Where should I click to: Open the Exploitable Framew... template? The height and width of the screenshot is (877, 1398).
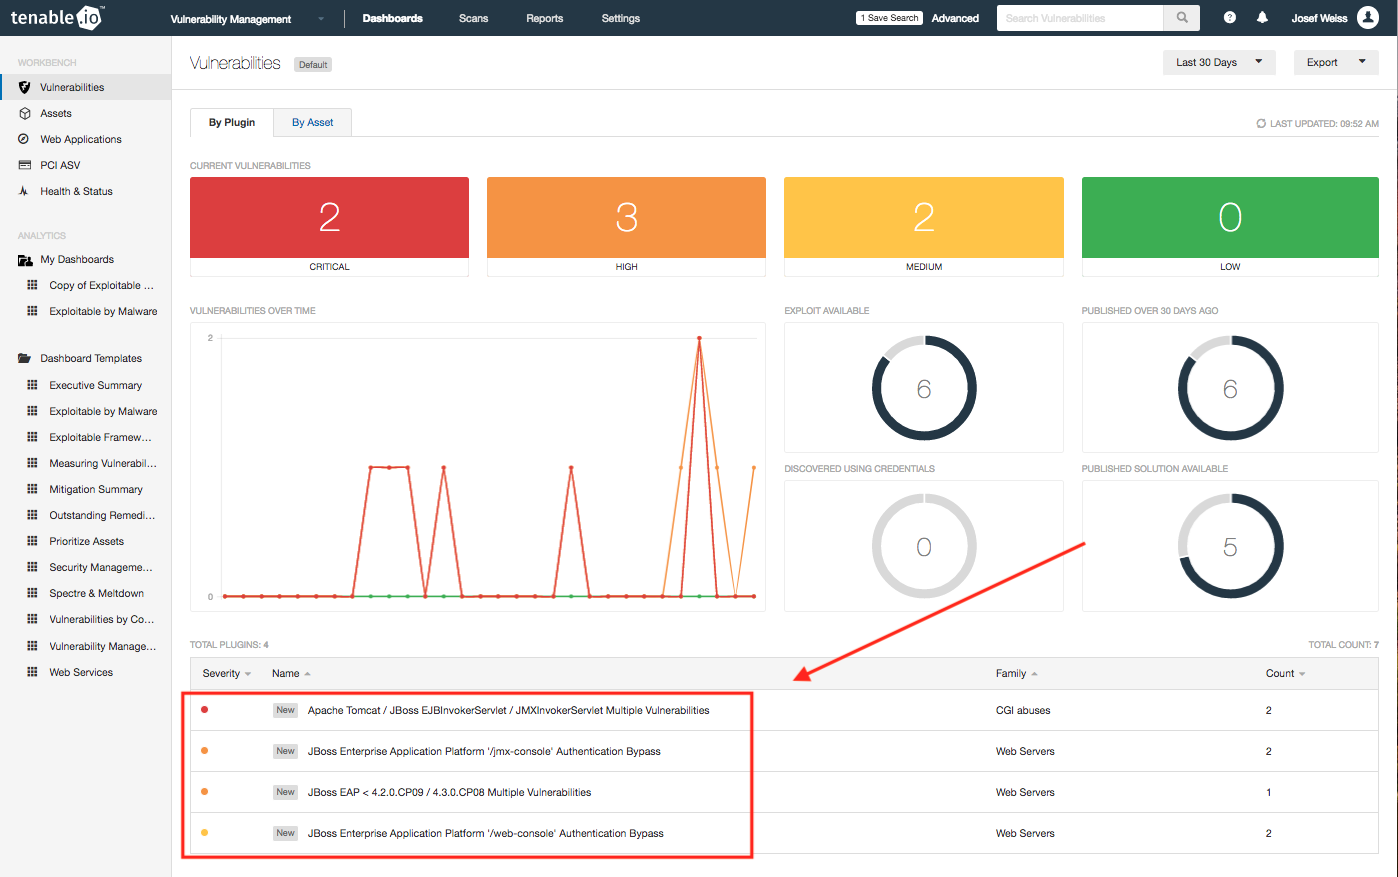(101, 437)
